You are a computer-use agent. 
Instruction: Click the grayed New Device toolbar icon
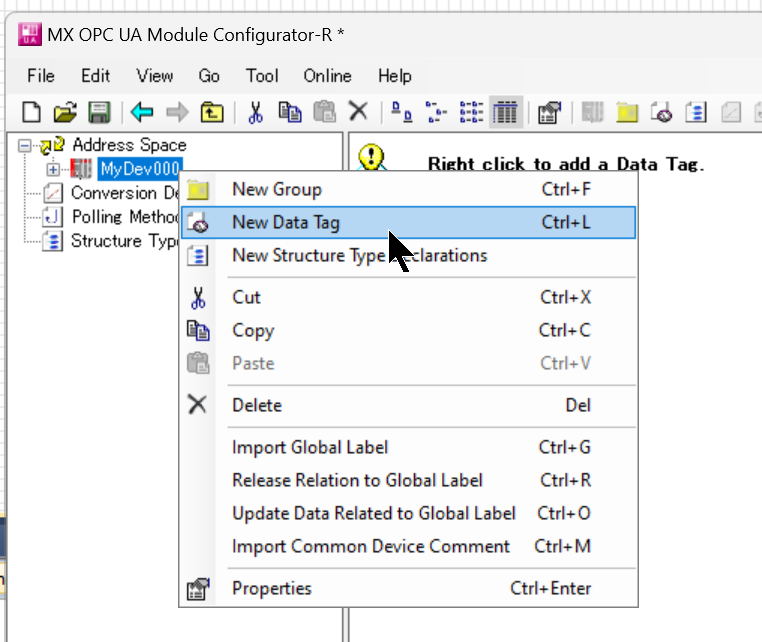point(592,112)
